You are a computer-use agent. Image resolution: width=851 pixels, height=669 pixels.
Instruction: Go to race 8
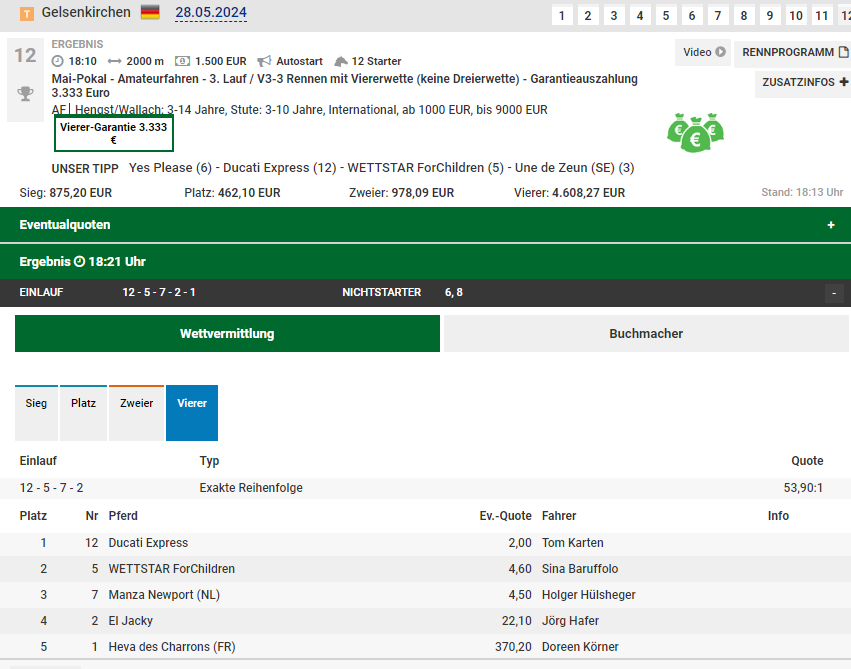pyautogui.click(x=744, y=16)
